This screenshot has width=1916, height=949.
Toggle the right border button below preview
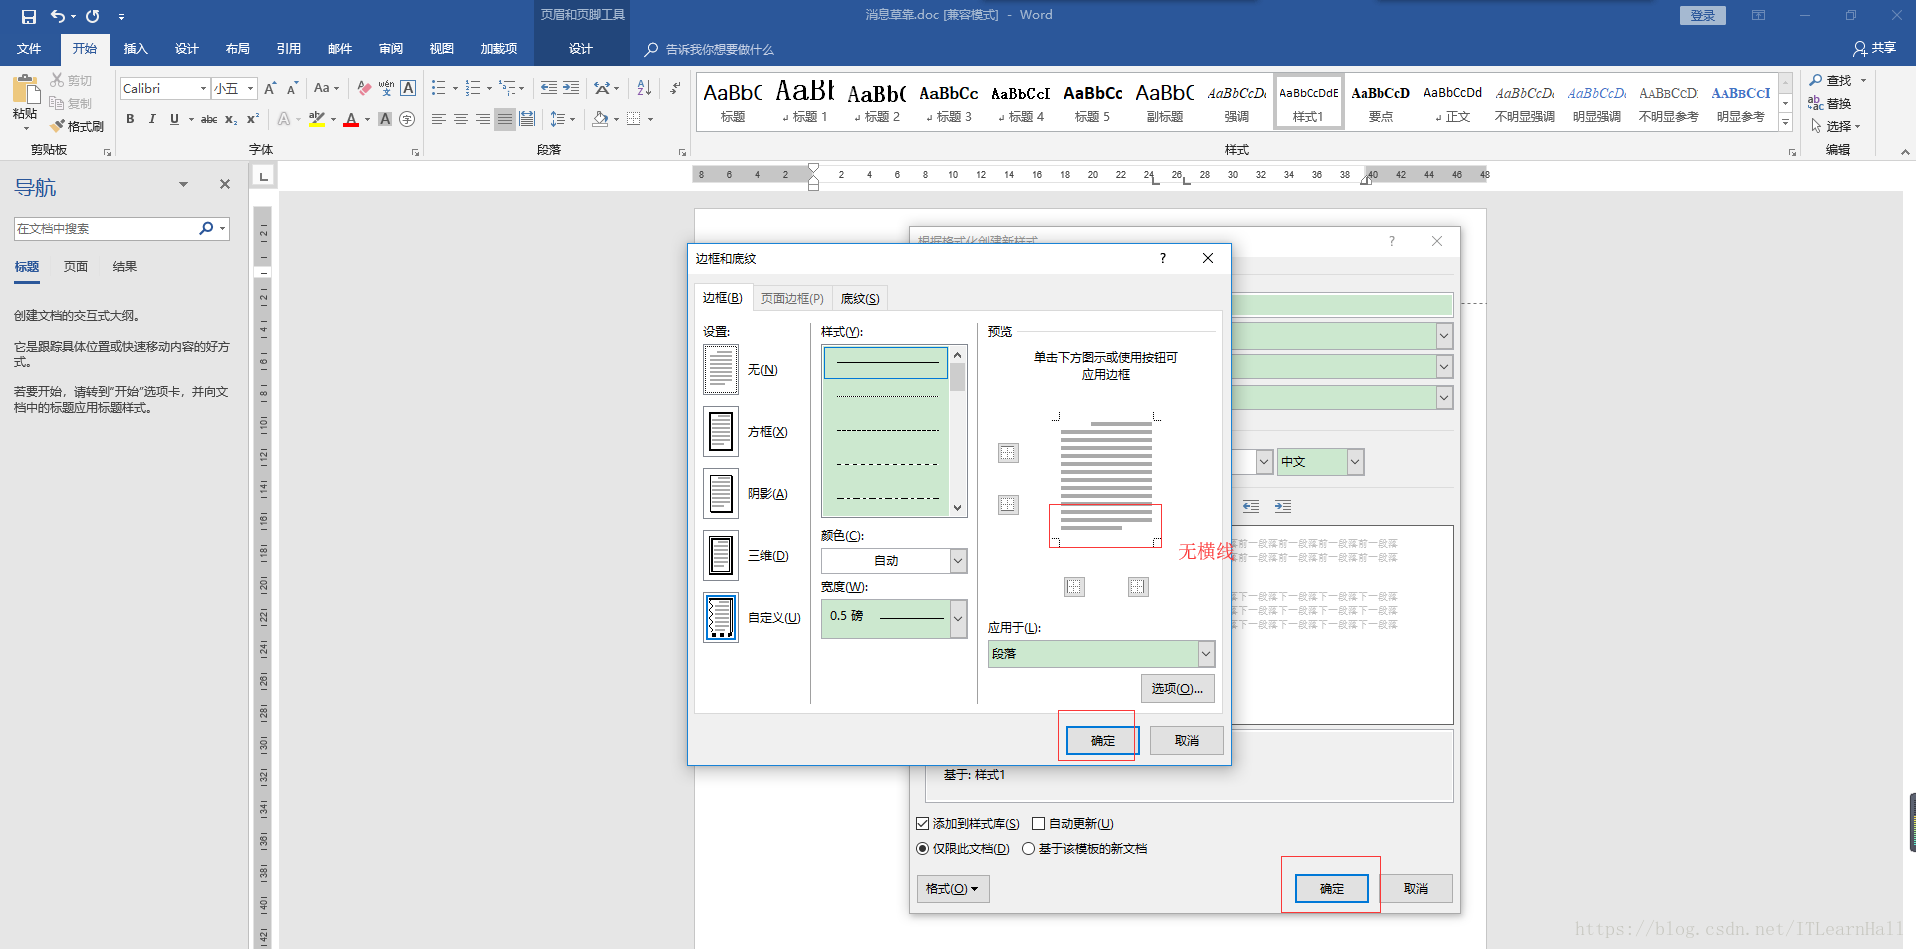pos(1138,587)
